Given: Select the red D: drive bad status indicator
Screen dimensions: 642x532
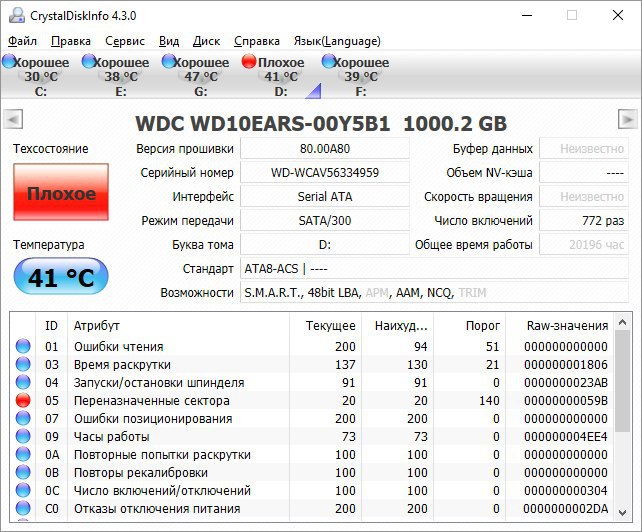Looking at the screenshot, I should pyautogui.click(x=249, y=62).
